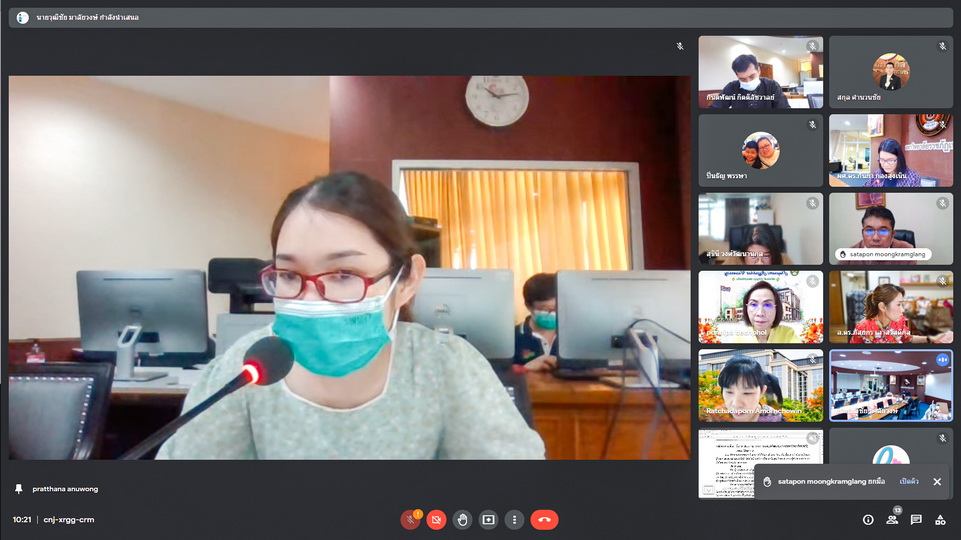Select the woman in yellow shirt tile

click(x=761, y=307)
